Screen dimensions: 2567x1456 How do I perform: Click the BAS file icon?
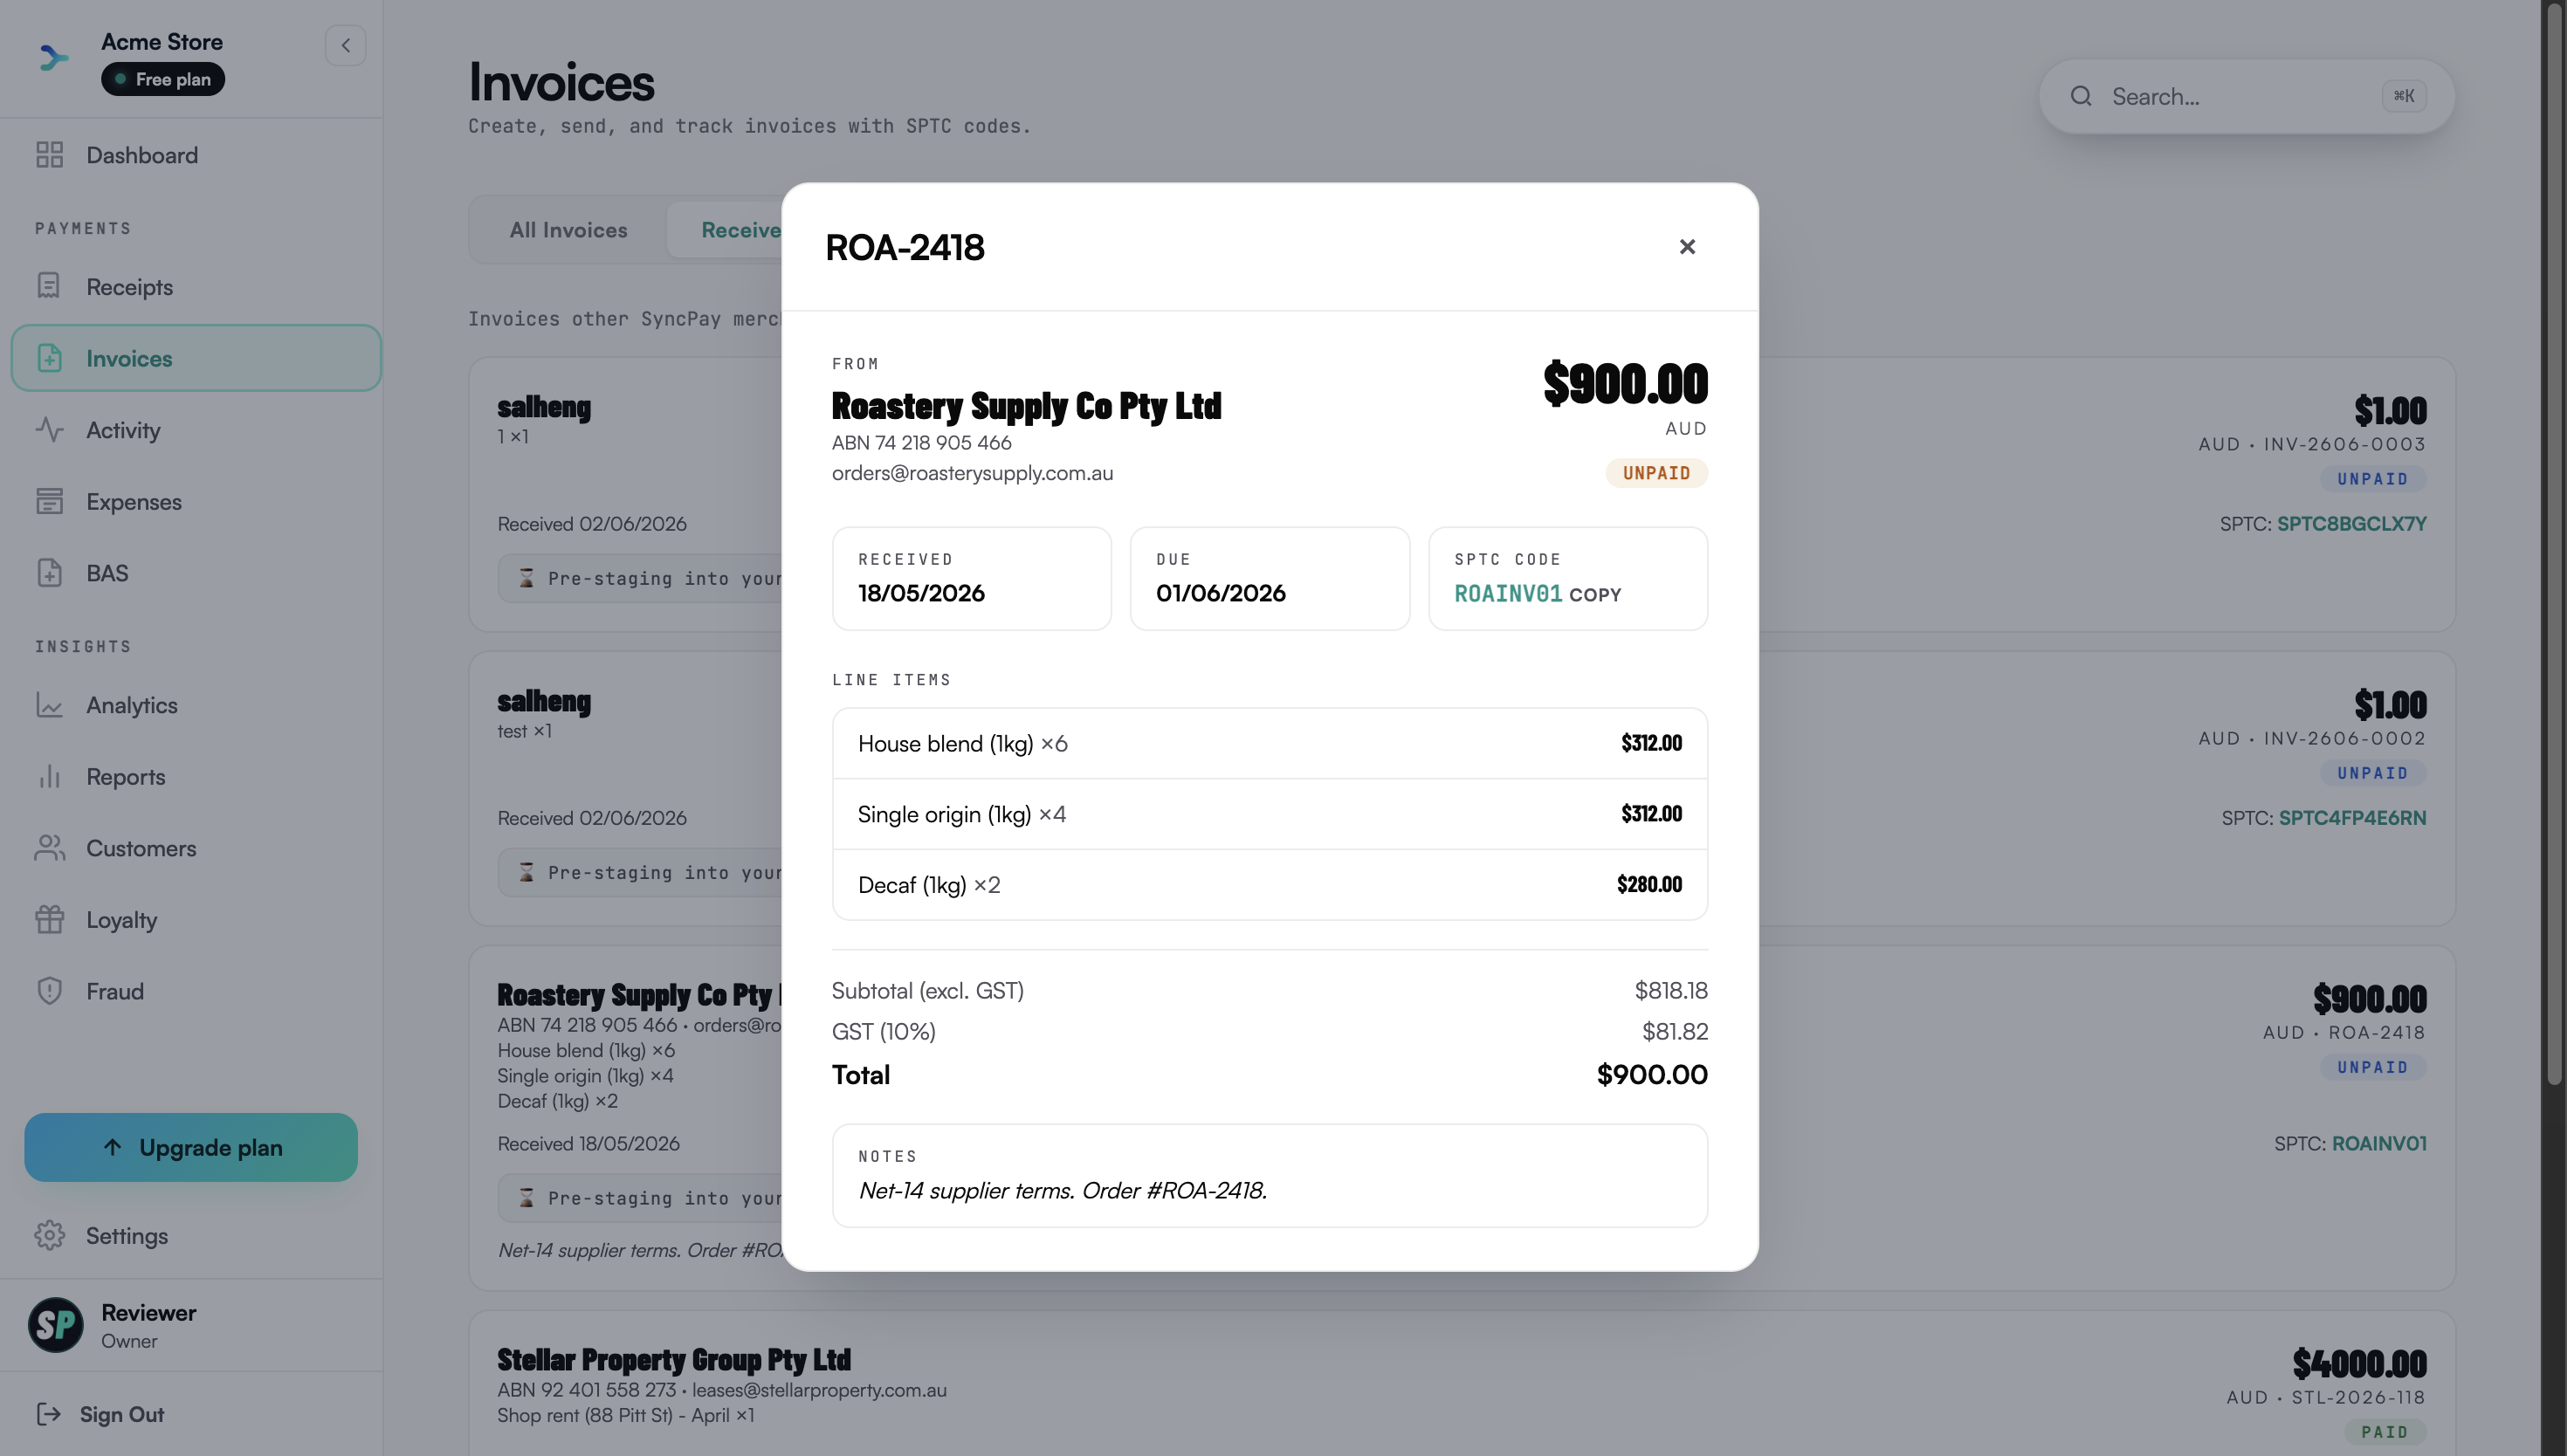49,573
